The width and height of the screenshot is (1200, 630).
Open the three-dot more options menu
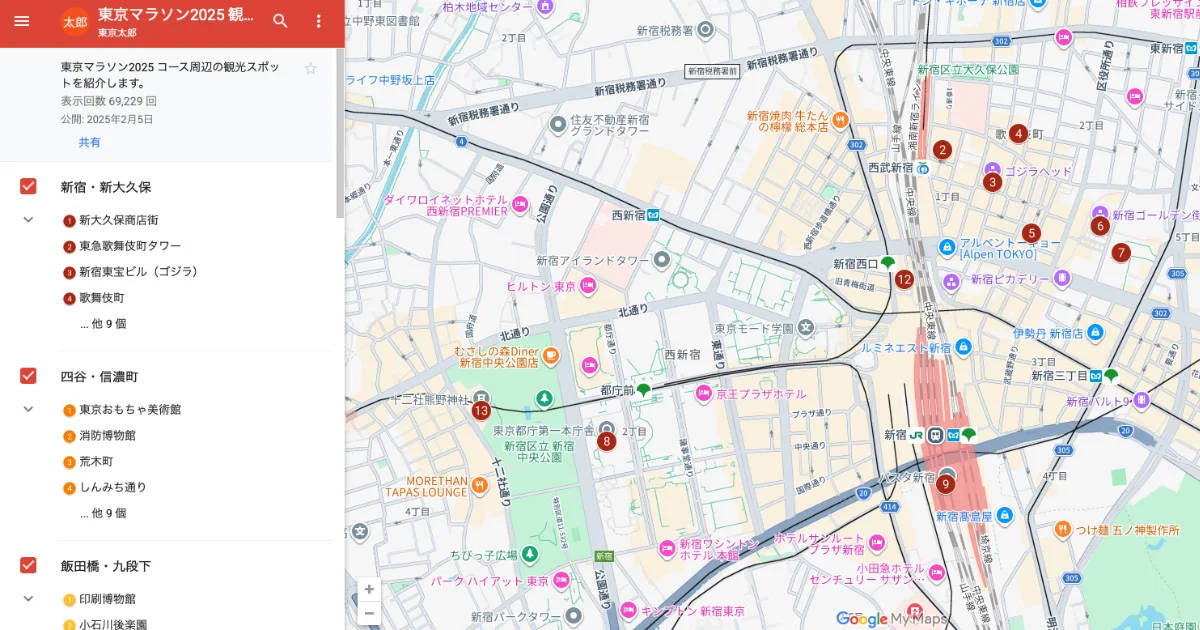319,21
